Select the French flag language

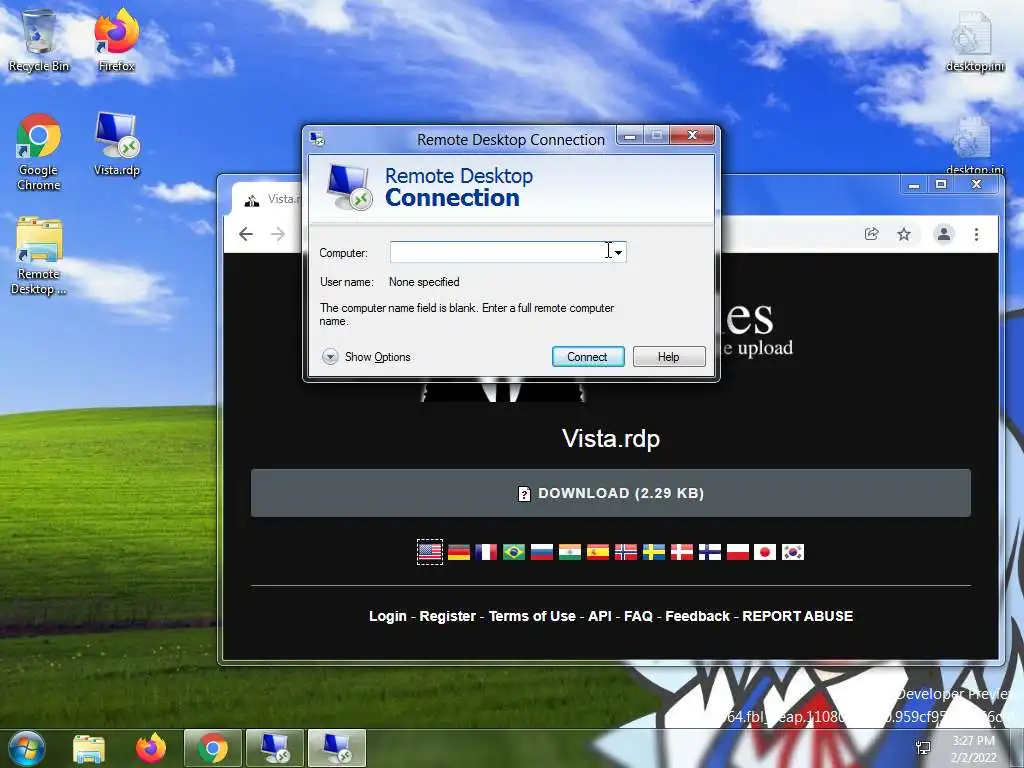486,552
